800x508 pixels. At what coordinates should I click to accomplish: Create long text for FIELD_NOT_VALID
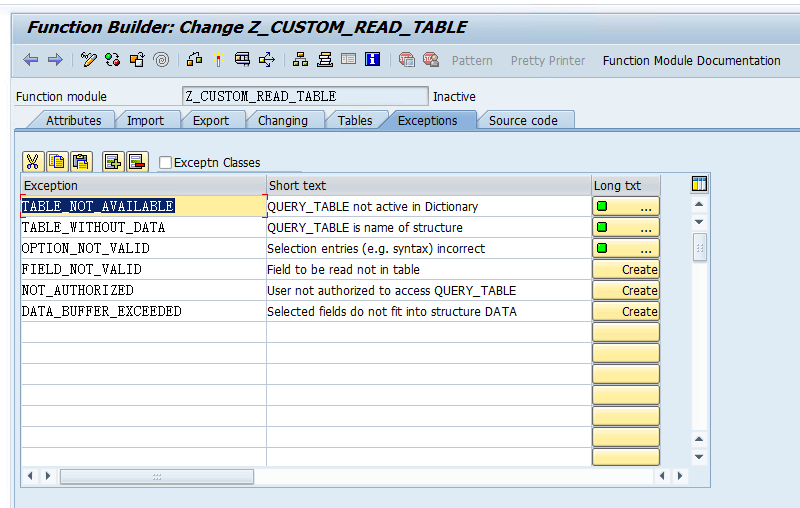(x=626, y=269)
